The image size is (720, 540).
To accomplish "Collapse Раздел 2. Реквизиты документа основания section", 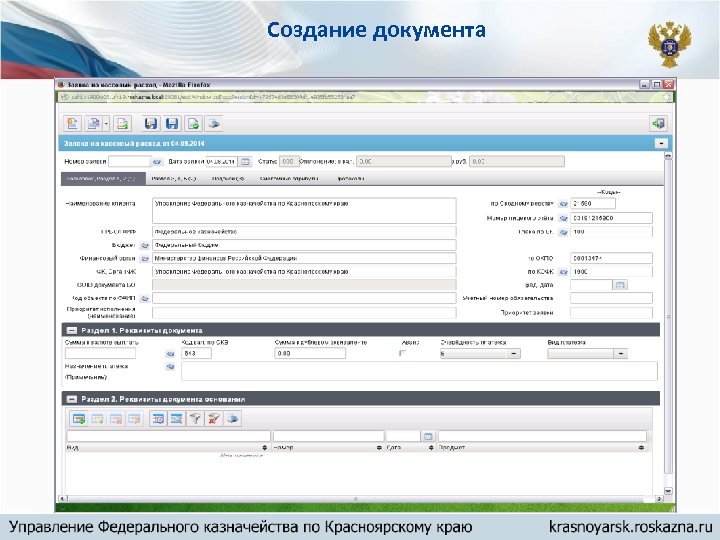I will pyautogui.click(x=72, y=399).
